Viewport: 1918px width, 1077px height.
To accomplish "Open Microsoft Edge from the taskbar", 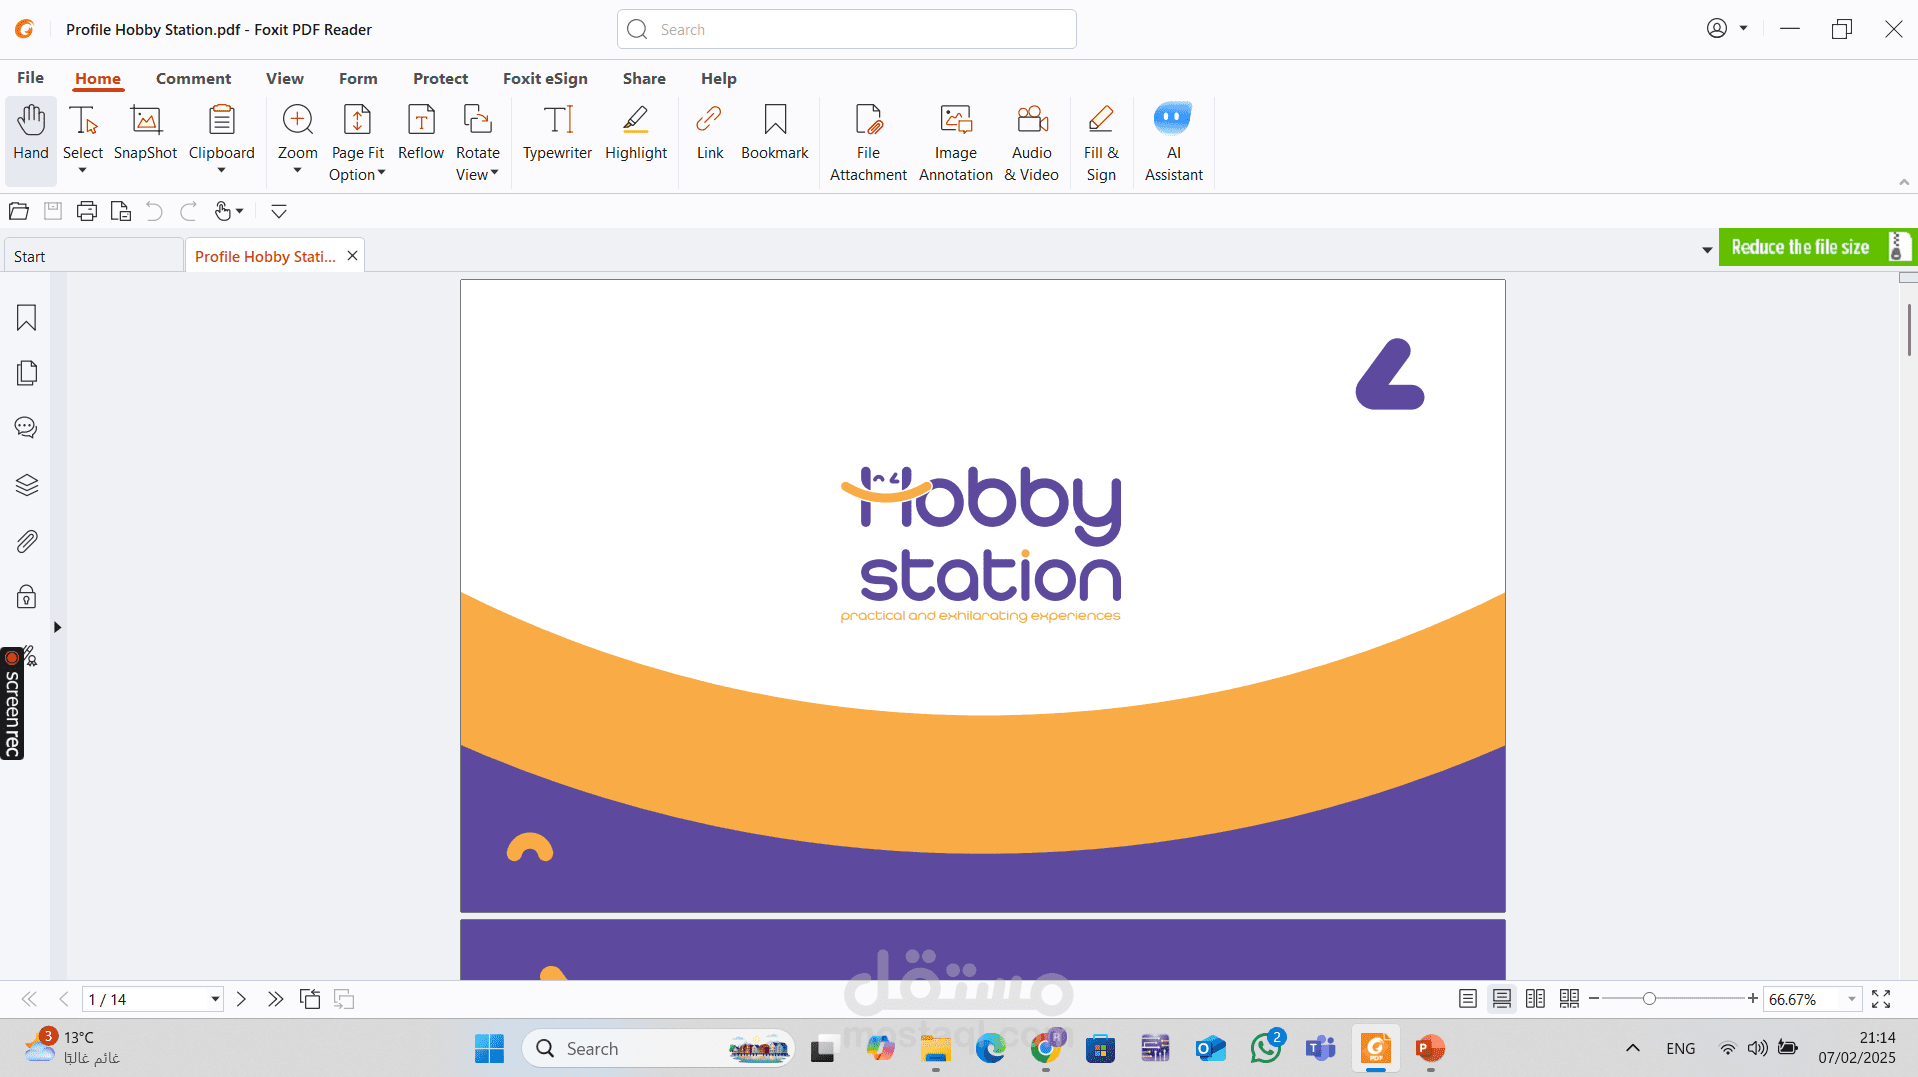I will click(990, 1048).
